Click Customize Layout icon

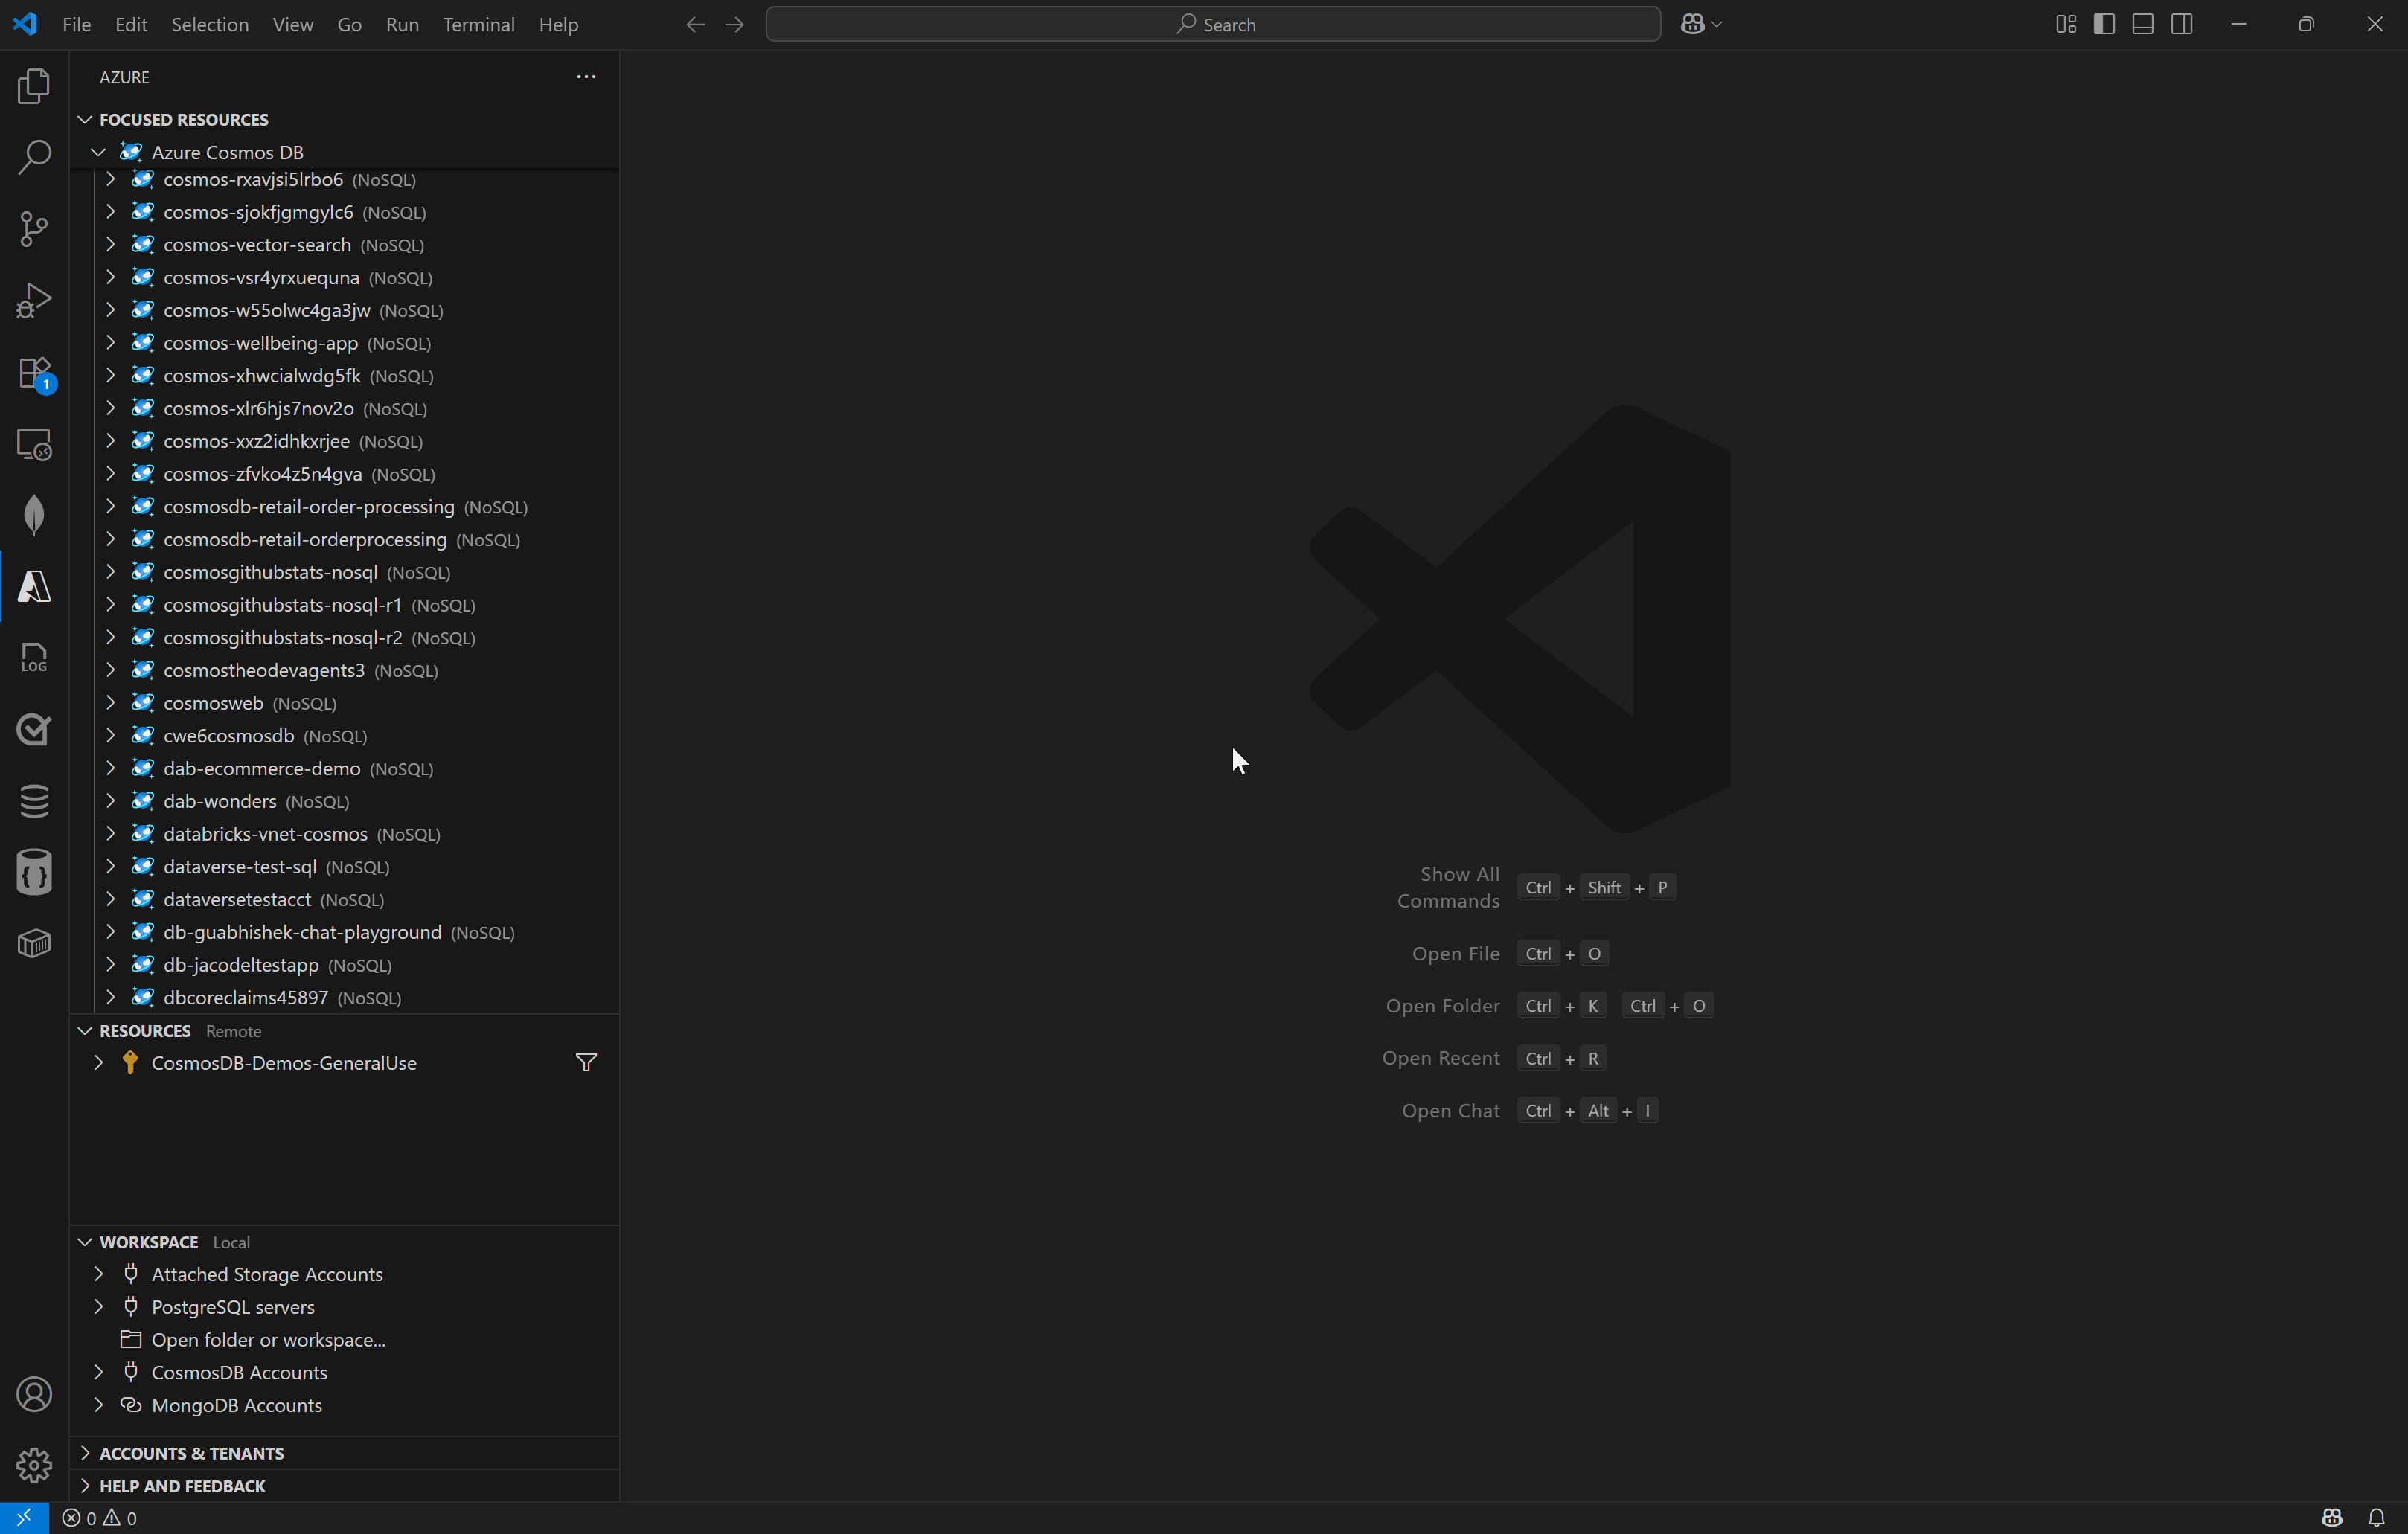tap(2066, 24)
